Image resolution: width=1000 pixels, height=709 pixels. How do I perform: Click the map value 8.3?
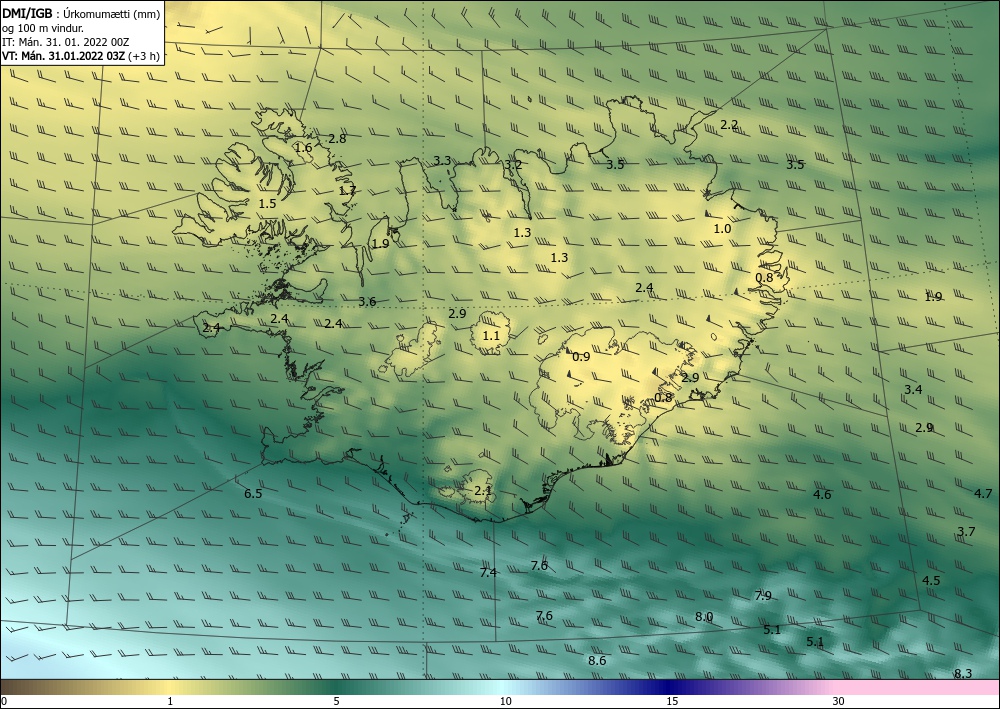963,673
